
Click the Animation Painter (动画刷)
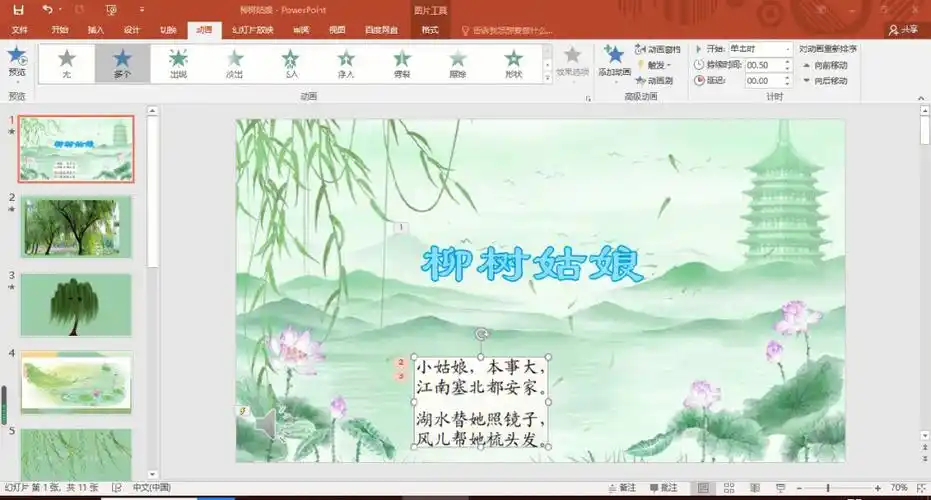point(654,80)
